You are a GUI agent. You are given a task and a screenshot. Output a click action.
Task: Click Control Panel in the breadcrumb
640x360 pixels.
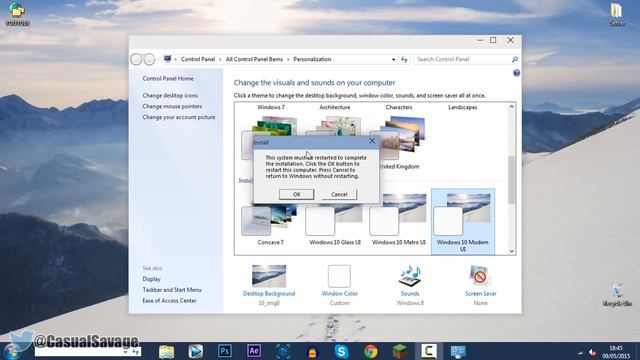(x=198, y=59)
